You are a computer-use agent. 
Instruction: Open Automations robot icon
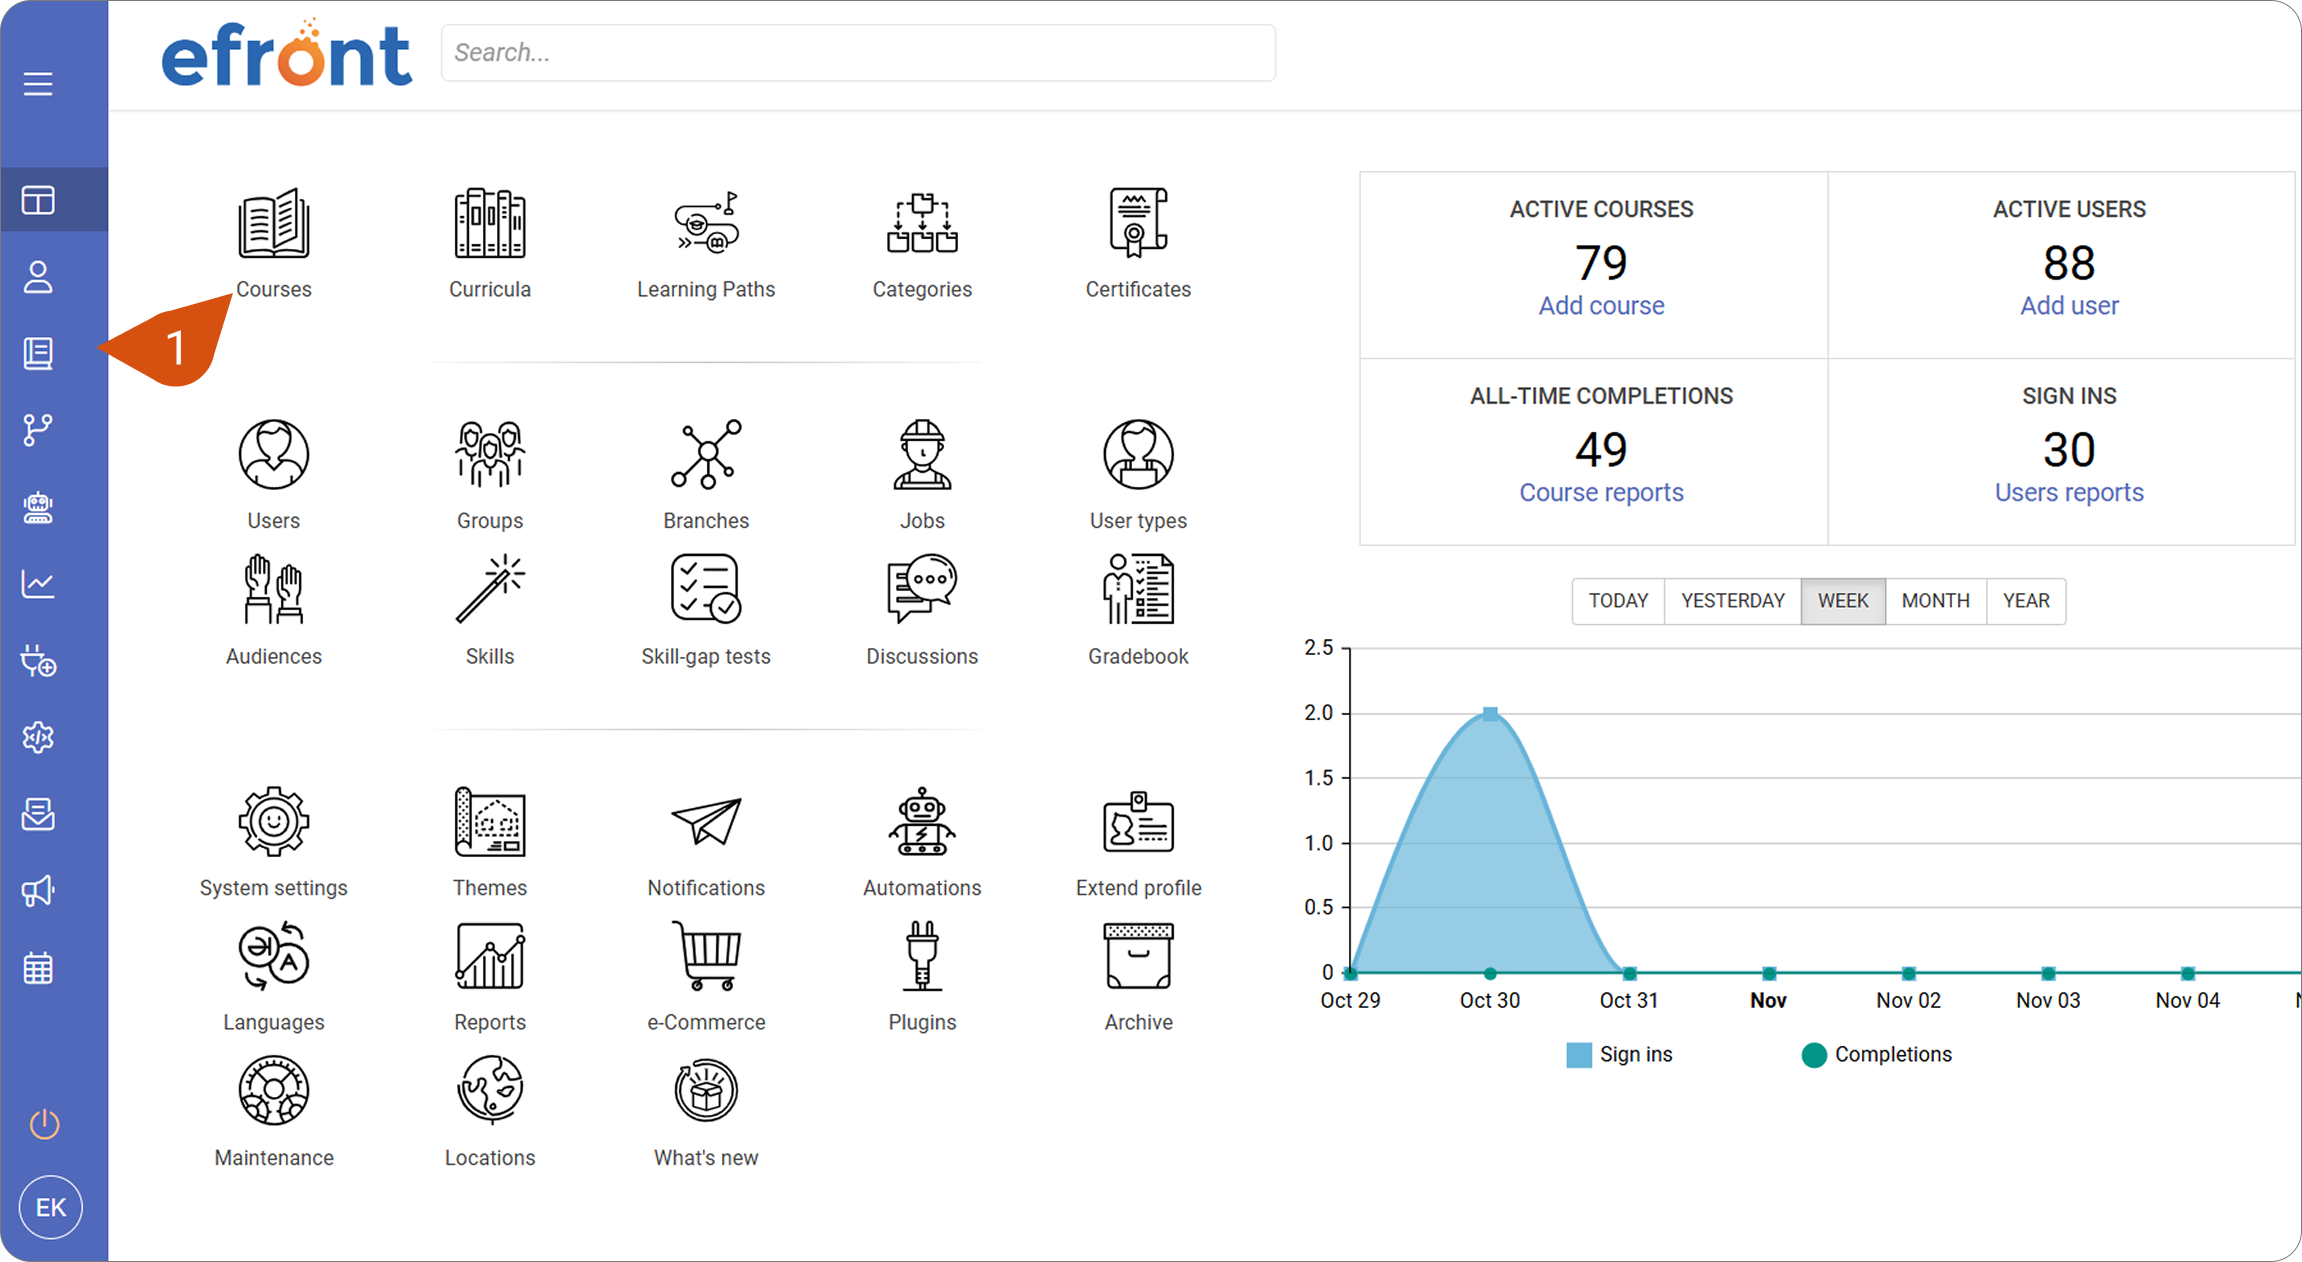[x=922, y=822]
